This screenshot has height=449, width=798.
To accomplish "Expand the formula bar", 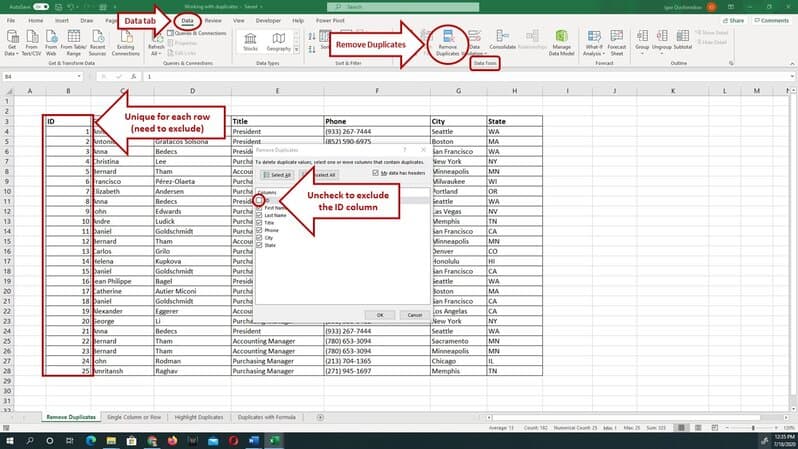I will [x=792, y=76].
